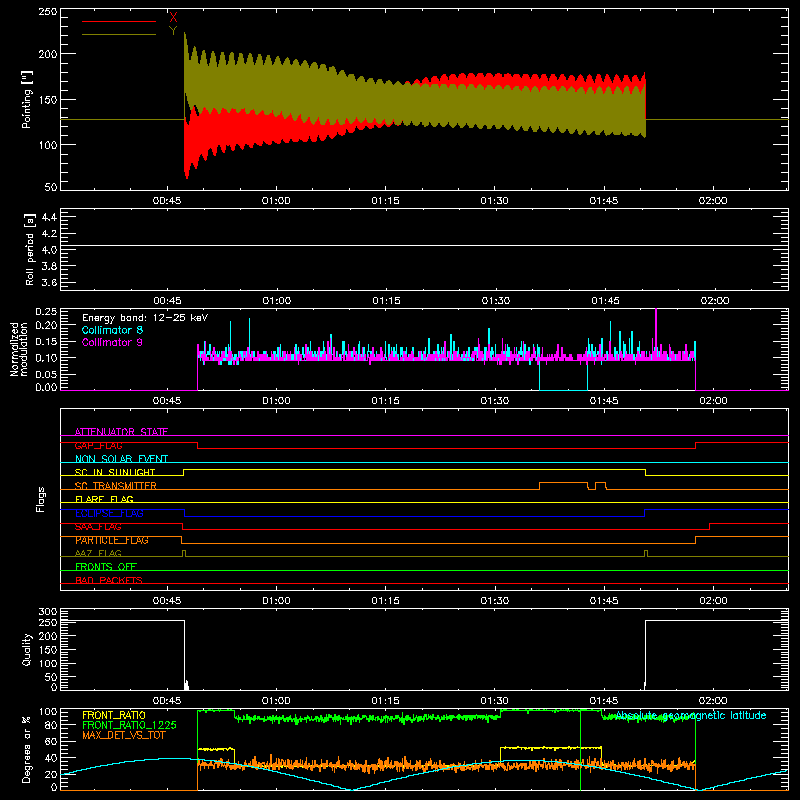Viewport: 800px width, 800px height.
Task: Click the red X legend label
Action: tap(173, 18)
